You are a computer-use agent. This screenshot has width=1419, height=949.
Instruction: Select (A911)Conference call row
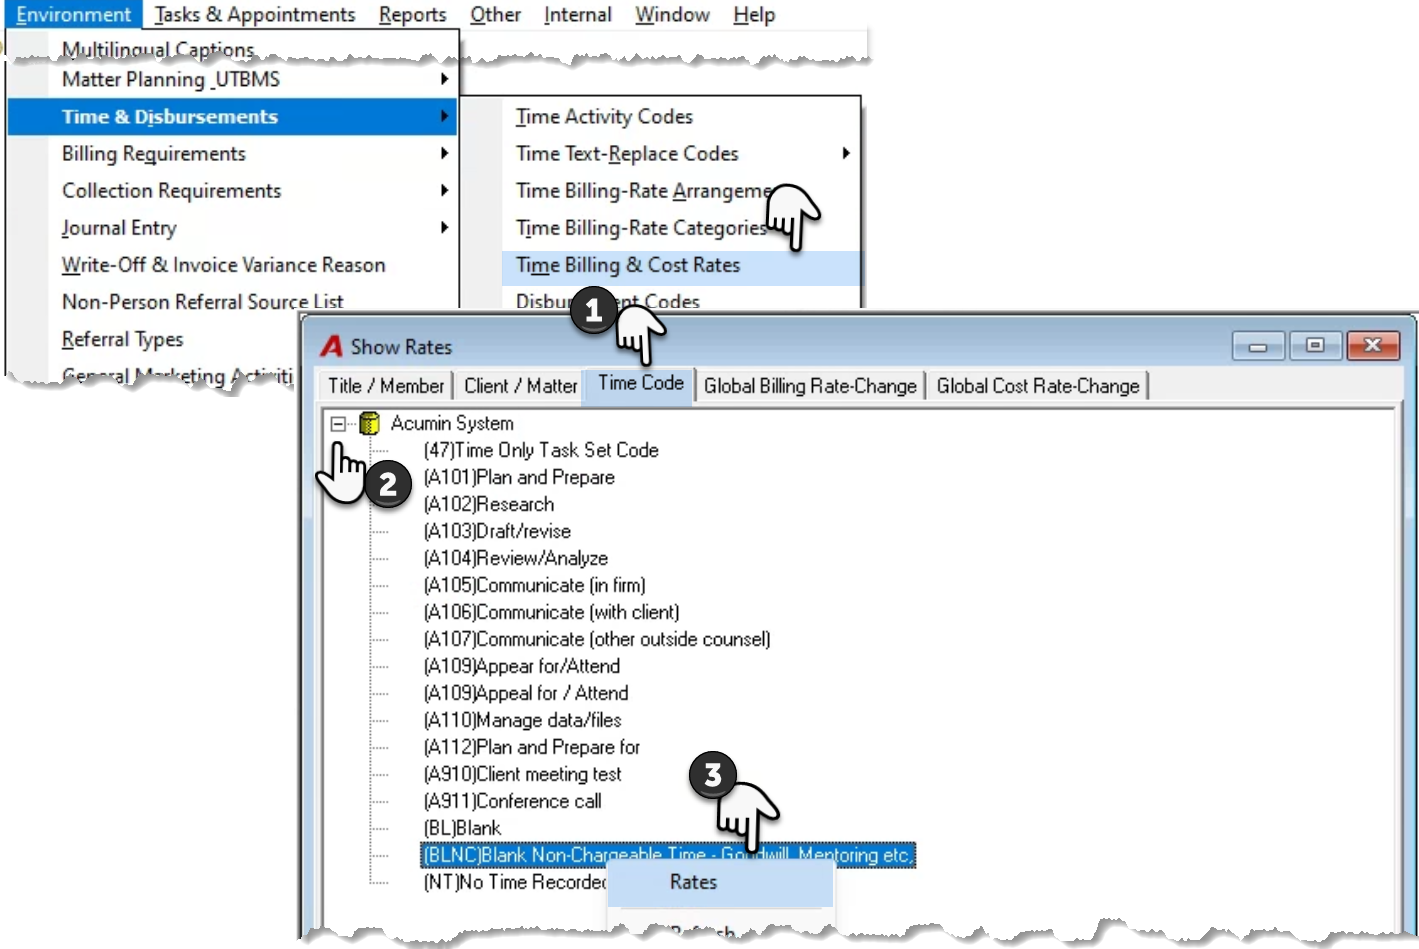(513, 801)
